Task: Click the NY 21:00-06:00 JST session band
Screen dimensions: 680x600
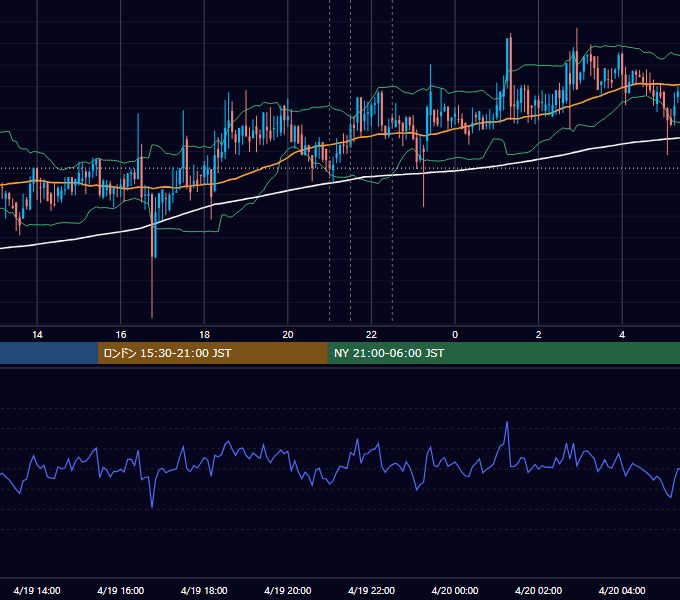Action: point(503,353)
